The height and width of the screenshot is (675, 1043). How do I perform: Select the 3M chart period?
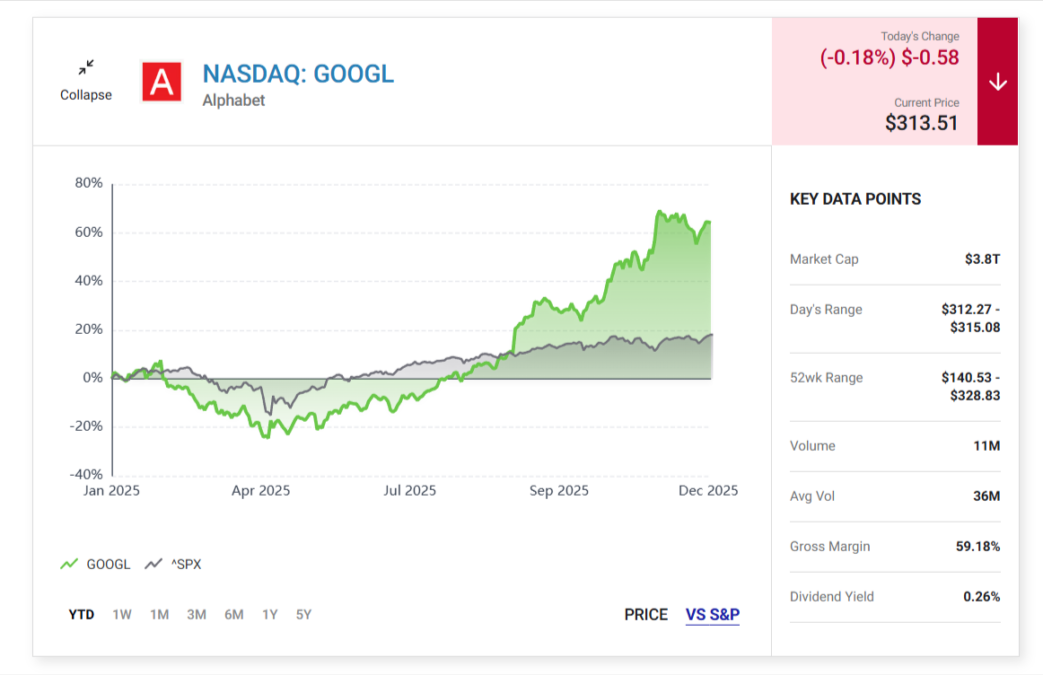point(196,614)
